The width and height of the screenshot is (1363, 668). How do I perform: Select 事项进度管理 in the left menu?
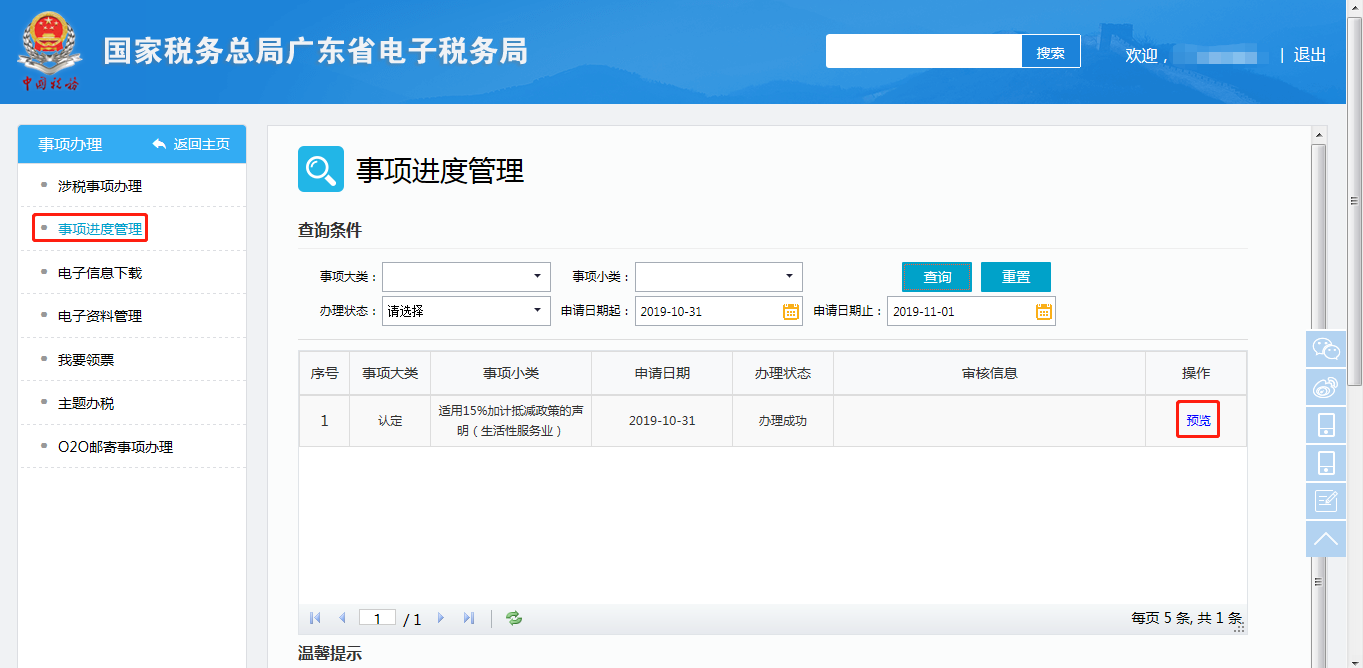click(88, 228)
